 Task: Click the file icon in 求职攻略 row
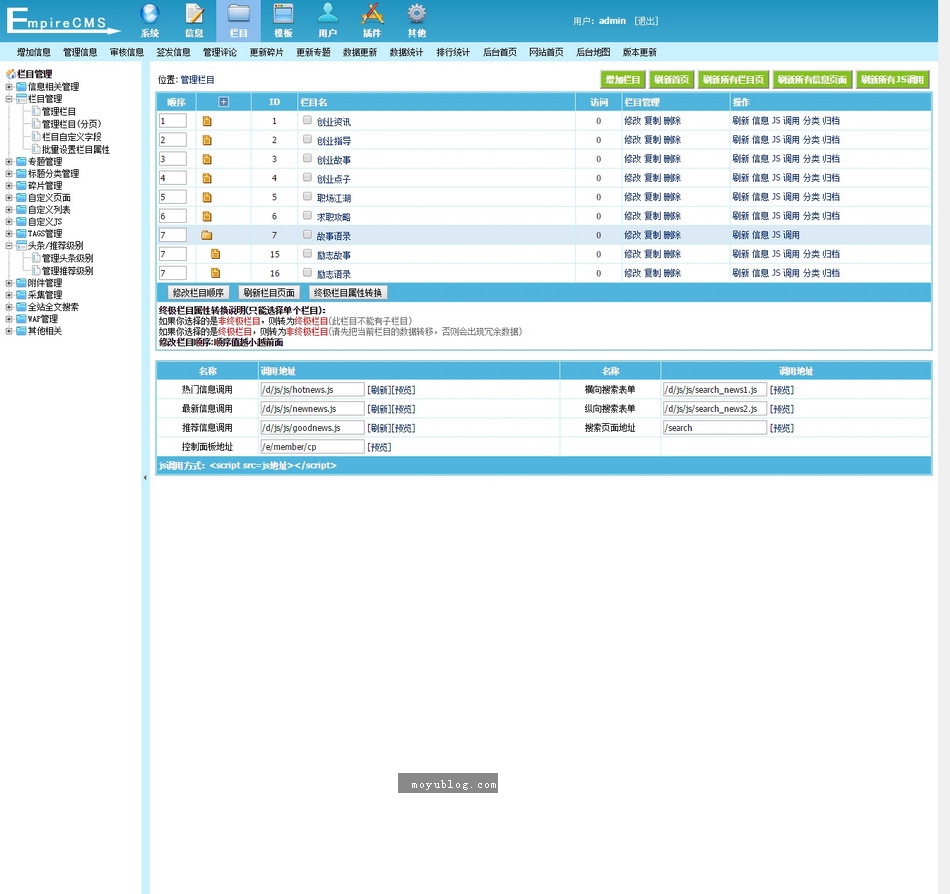207,216
